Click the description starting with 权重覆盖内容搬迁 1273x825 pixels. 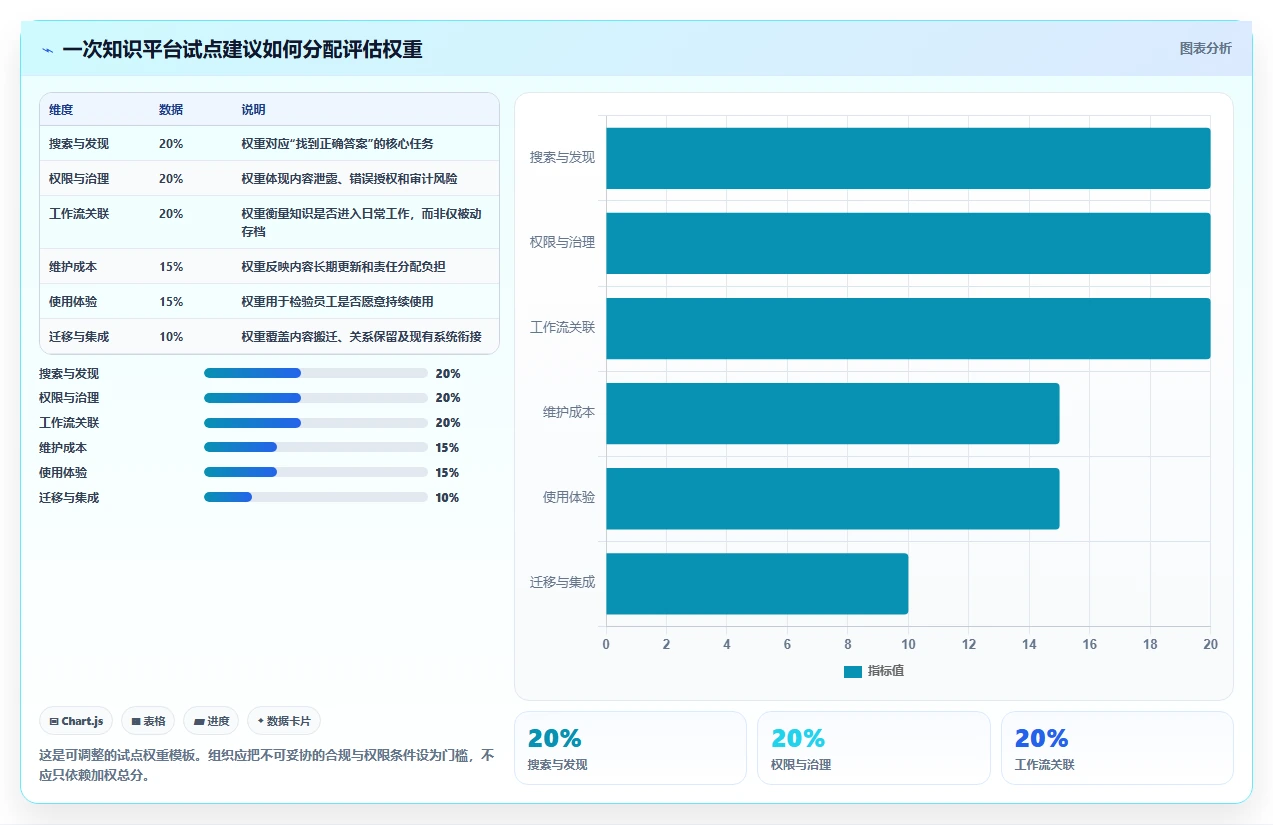[361, 337]
